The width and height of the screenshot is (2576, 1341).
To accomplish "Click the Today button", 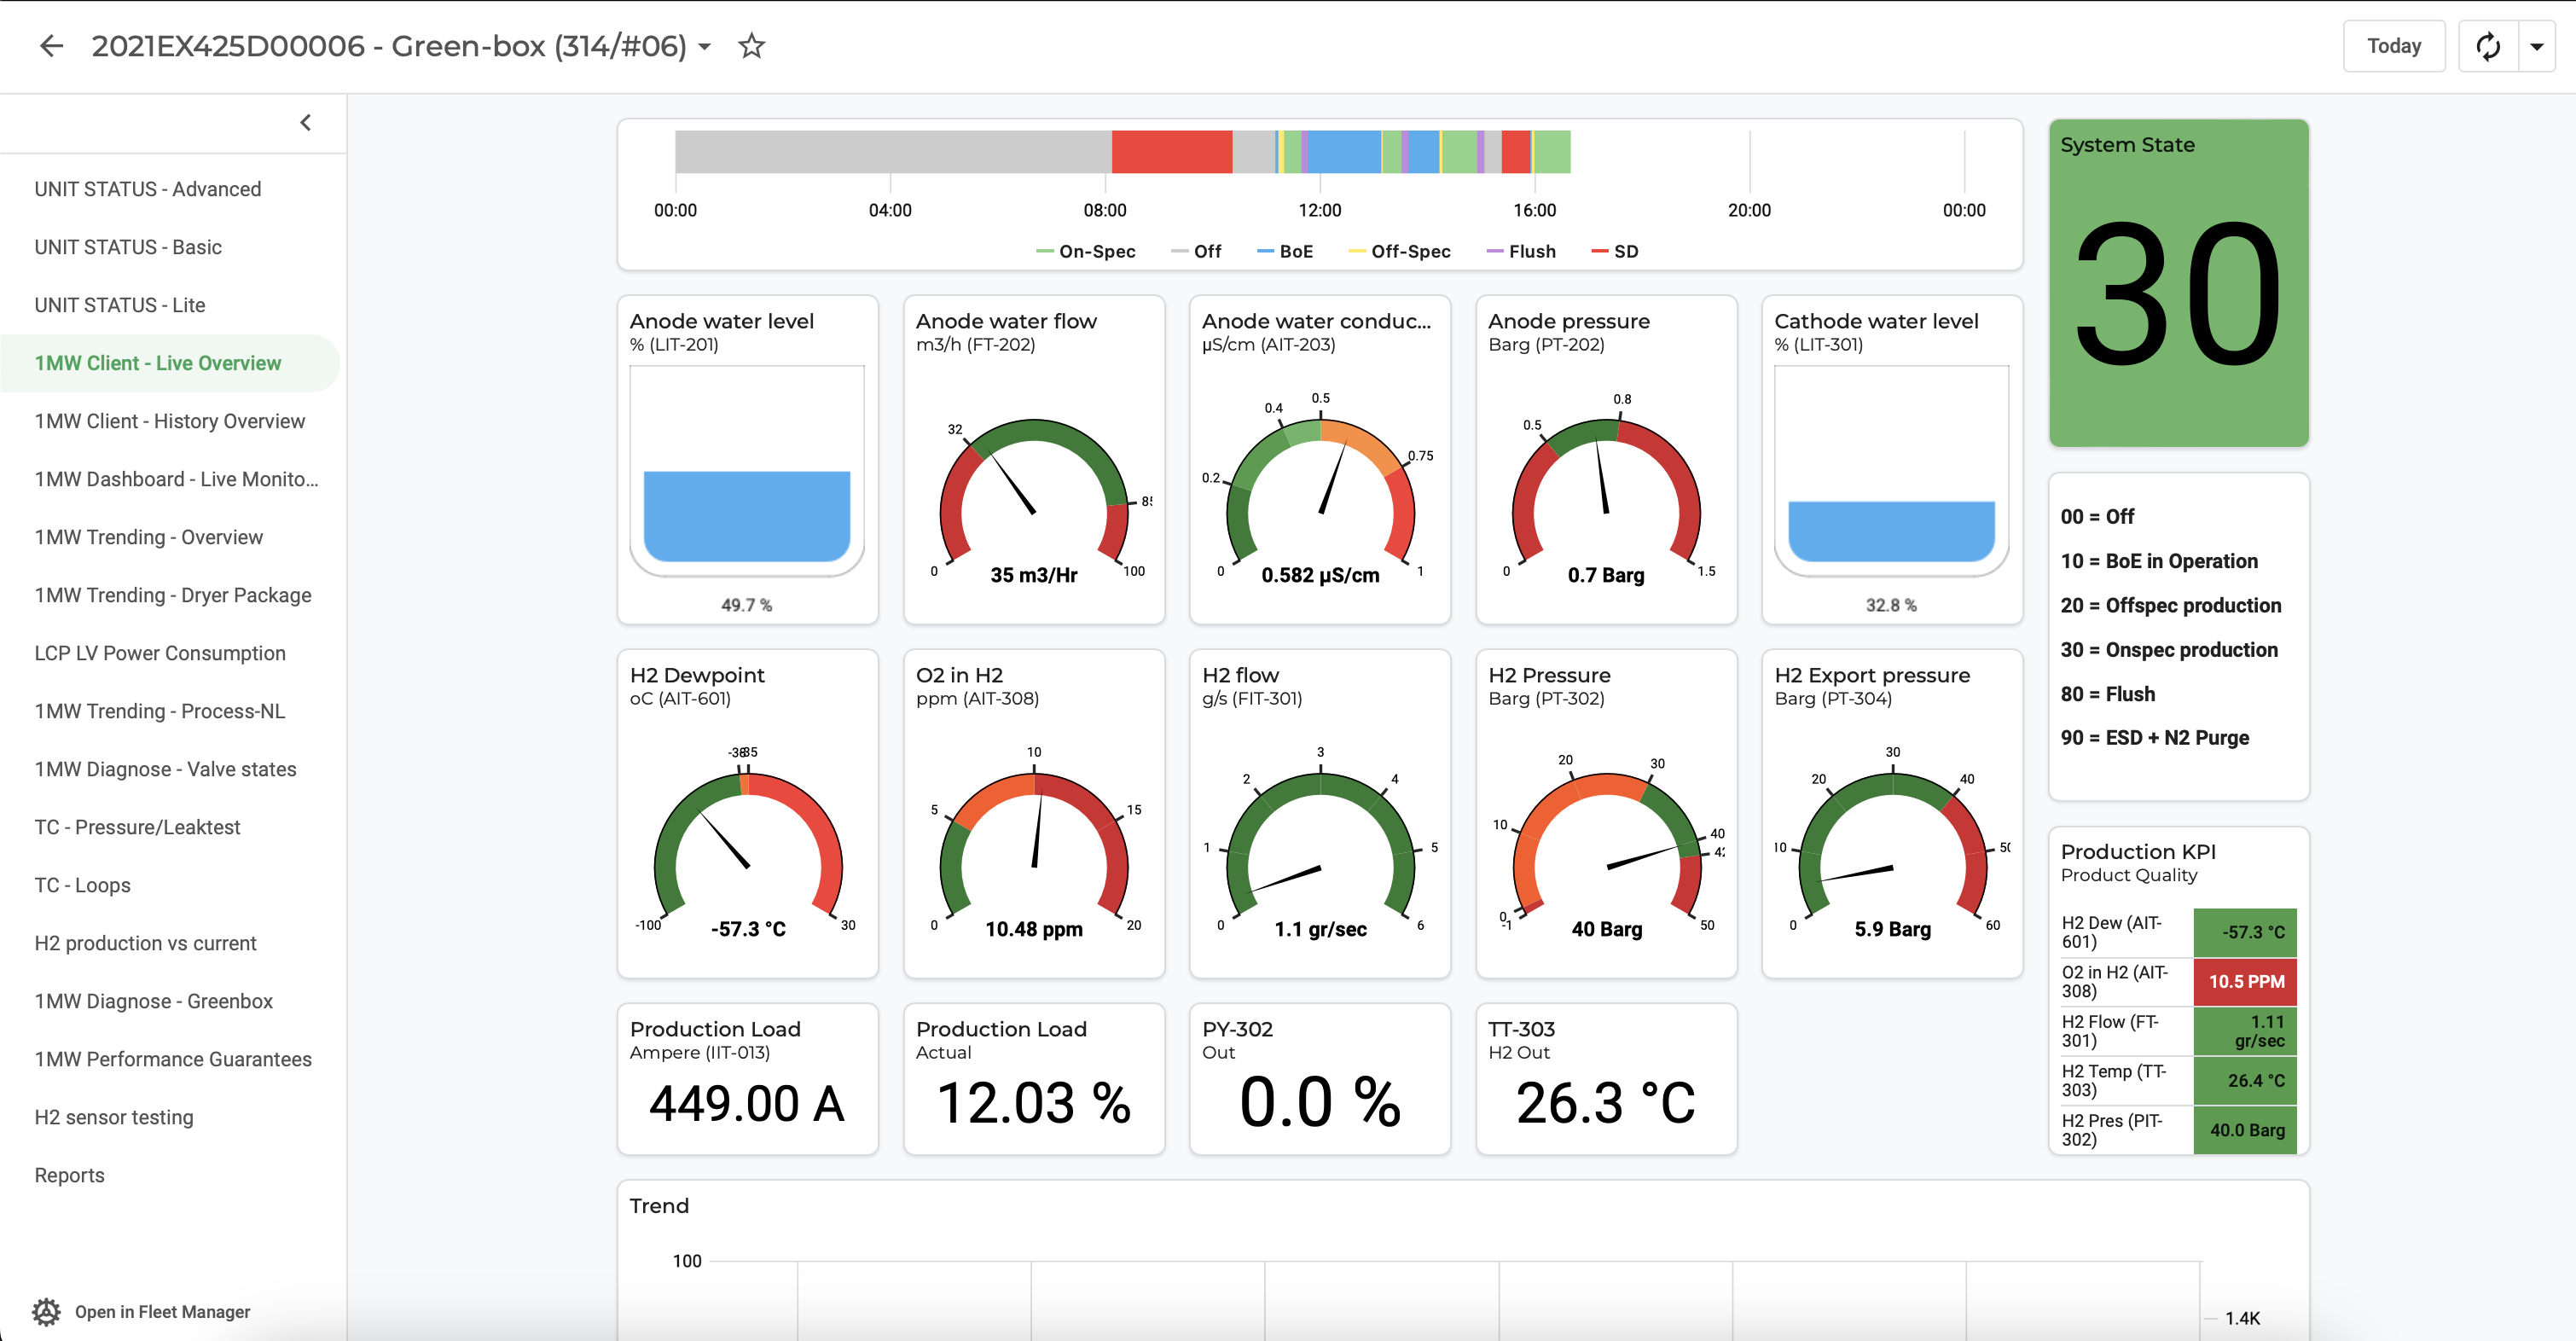I will pyautogui.click(x=2394, y=45).
